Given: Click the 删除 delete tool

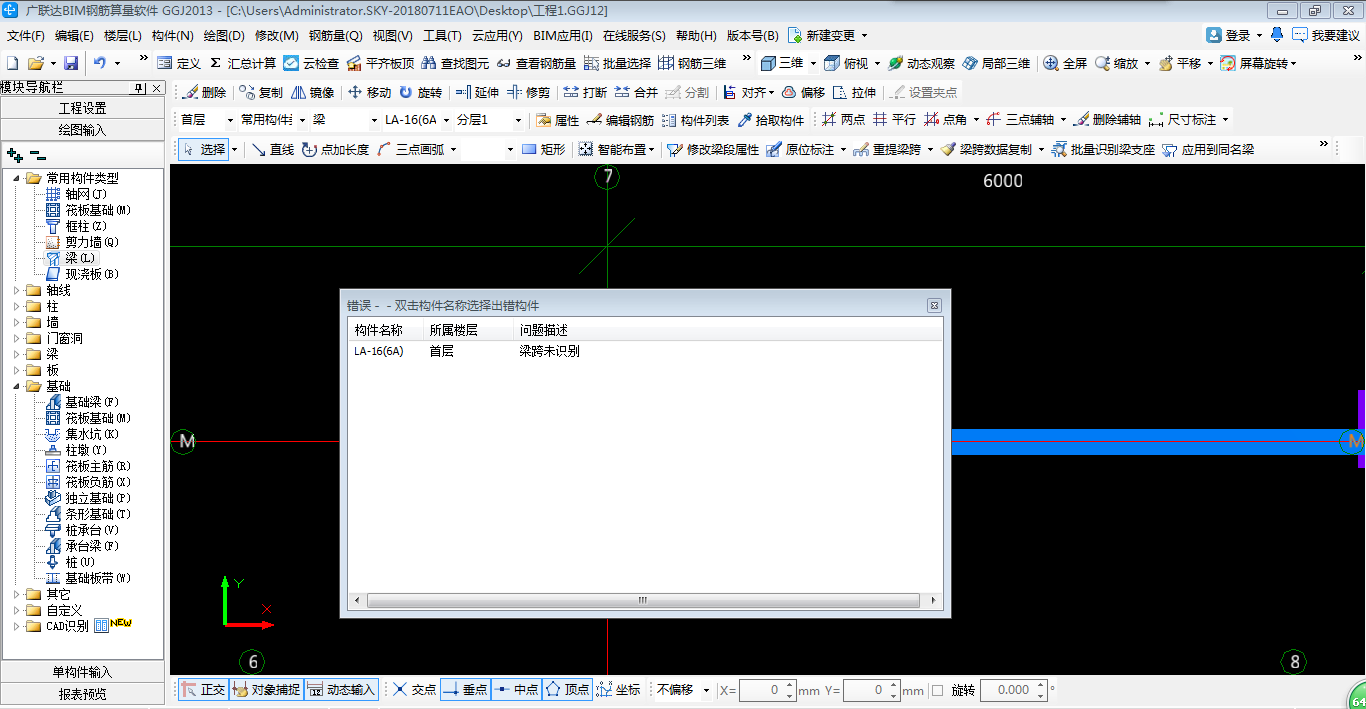Looking at the screenshot, I should pos(204,92).
